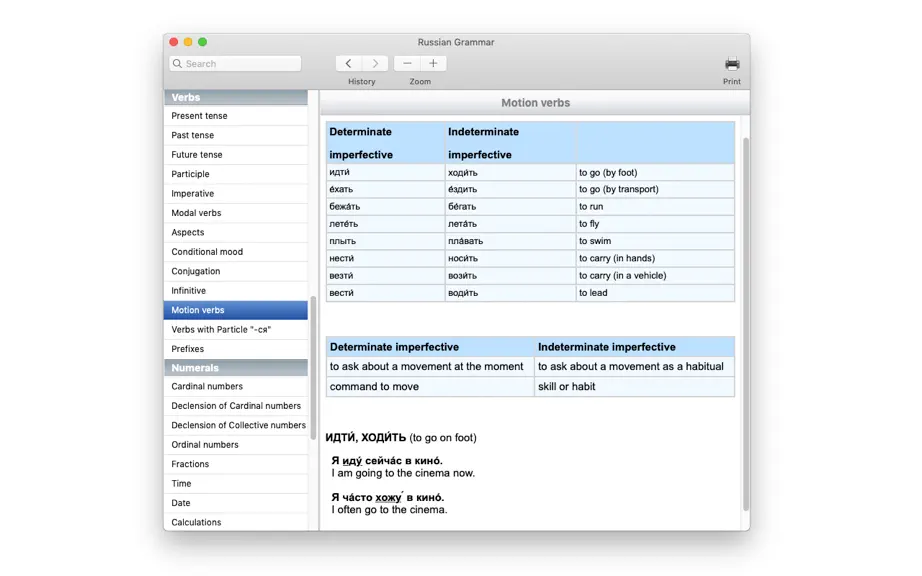Open the Conditional mood topic
Image resolution: width=922 pixels, height=576 pixels.
[x=236, y=252]
